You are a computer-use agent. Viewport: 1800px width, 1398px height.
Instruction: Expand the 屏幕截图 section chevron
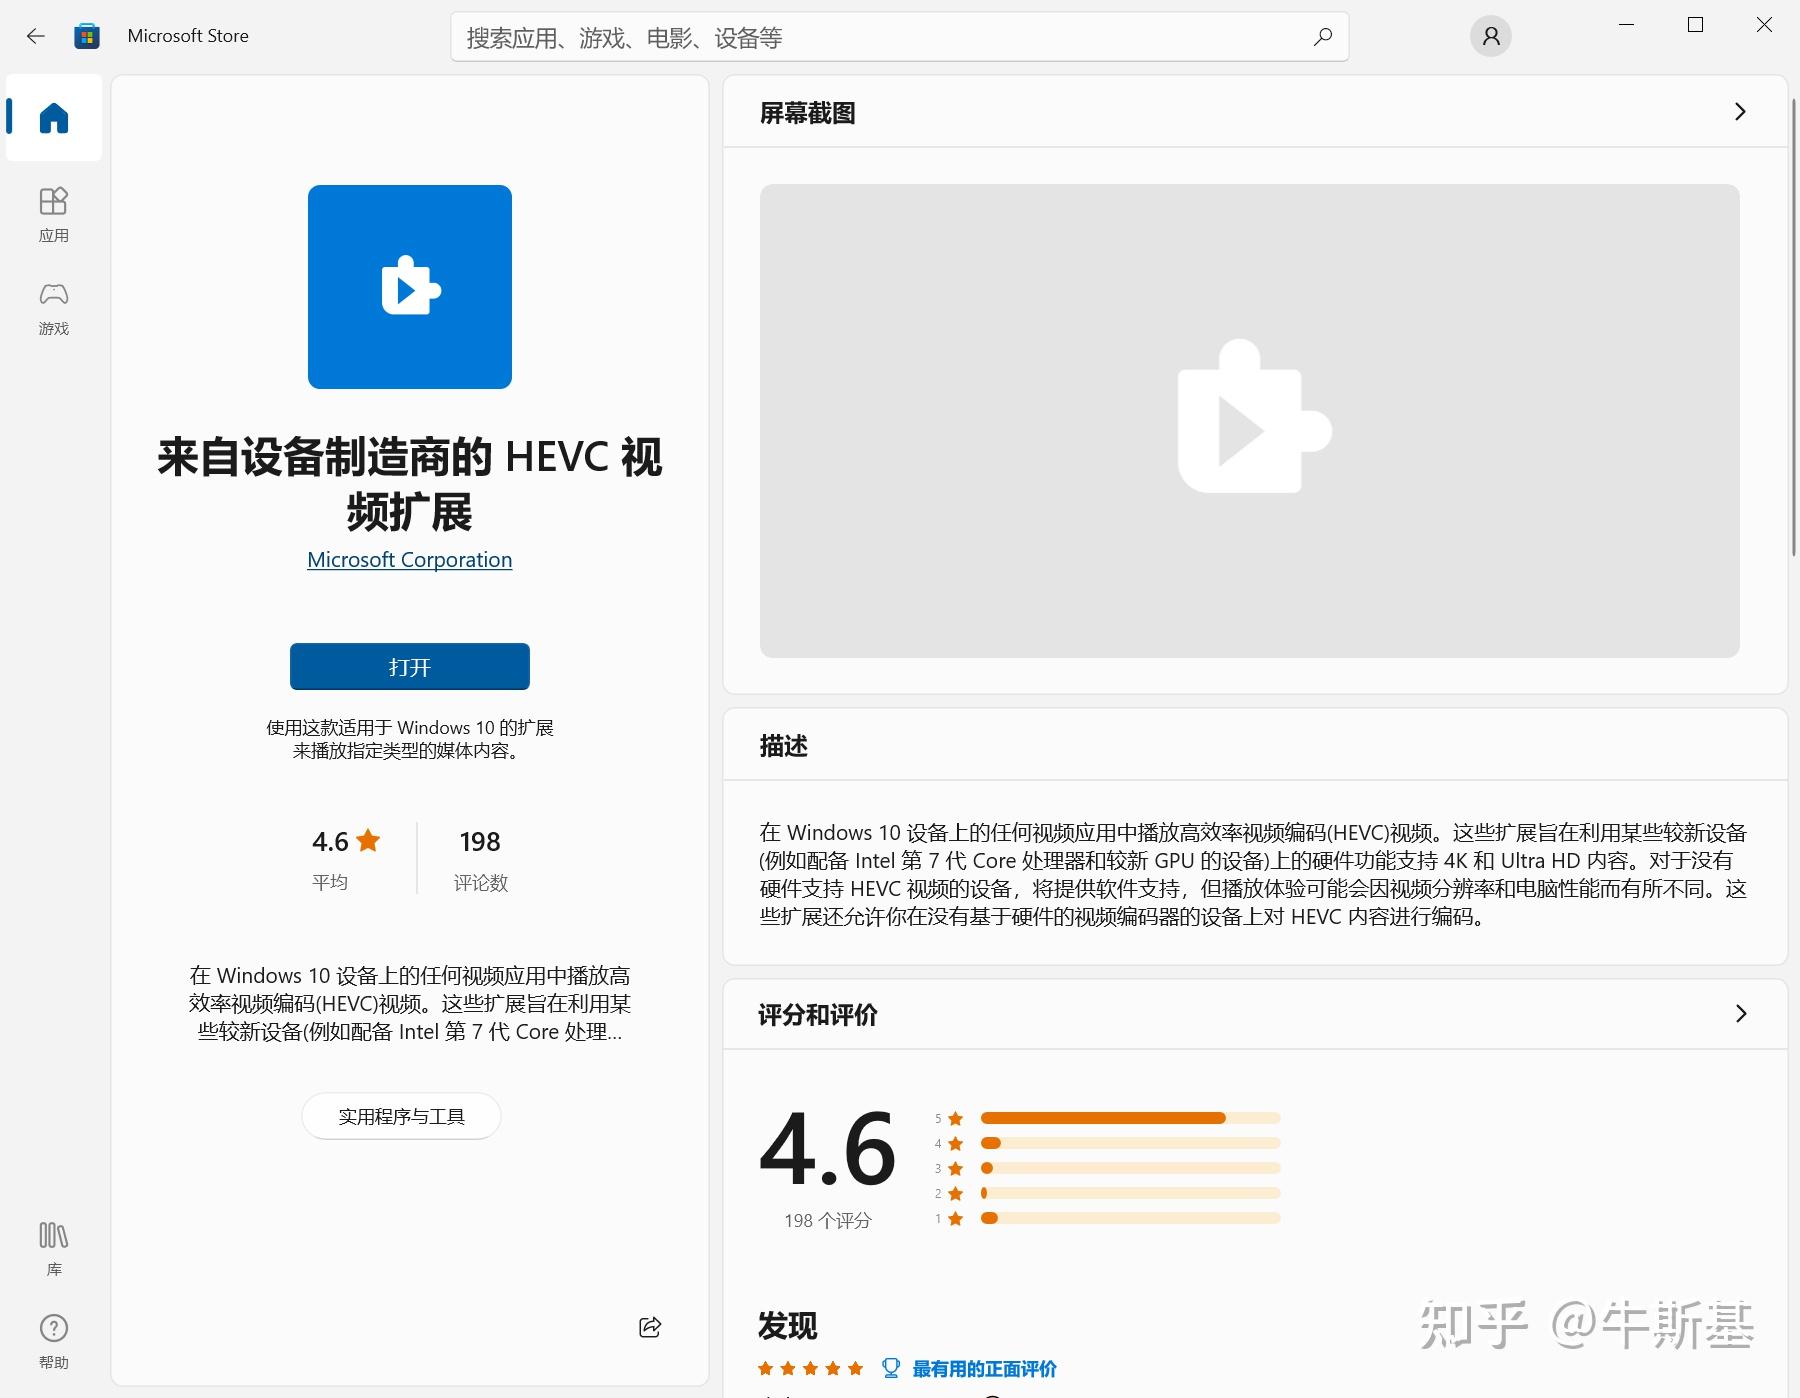[1740, 112]
